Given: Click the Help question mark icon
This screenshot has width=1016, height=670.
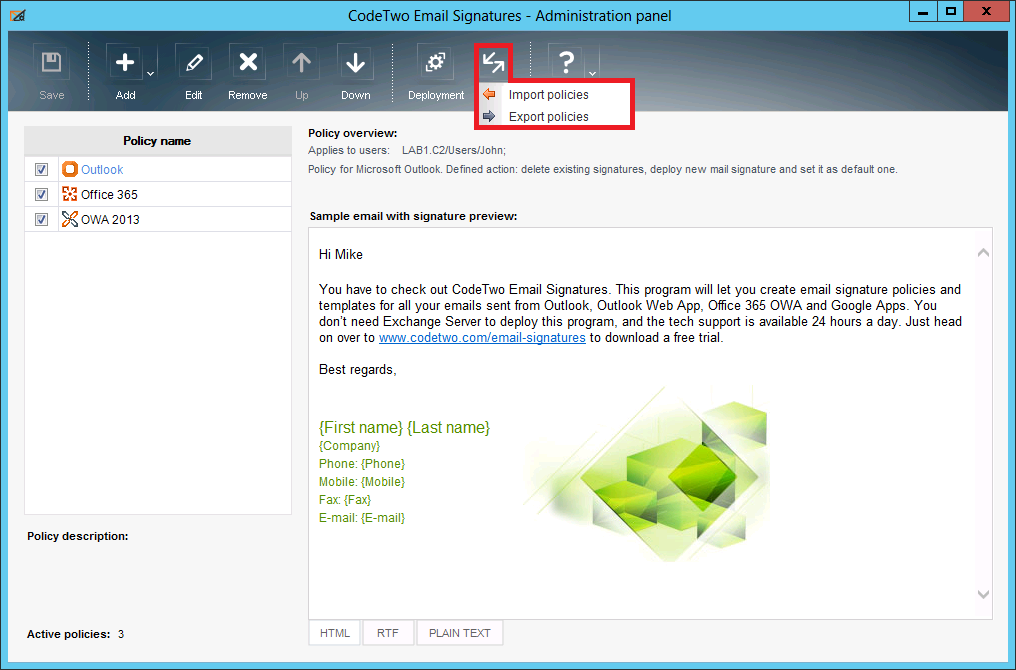Looking at the screenshot, I should (x=566, y=63).
